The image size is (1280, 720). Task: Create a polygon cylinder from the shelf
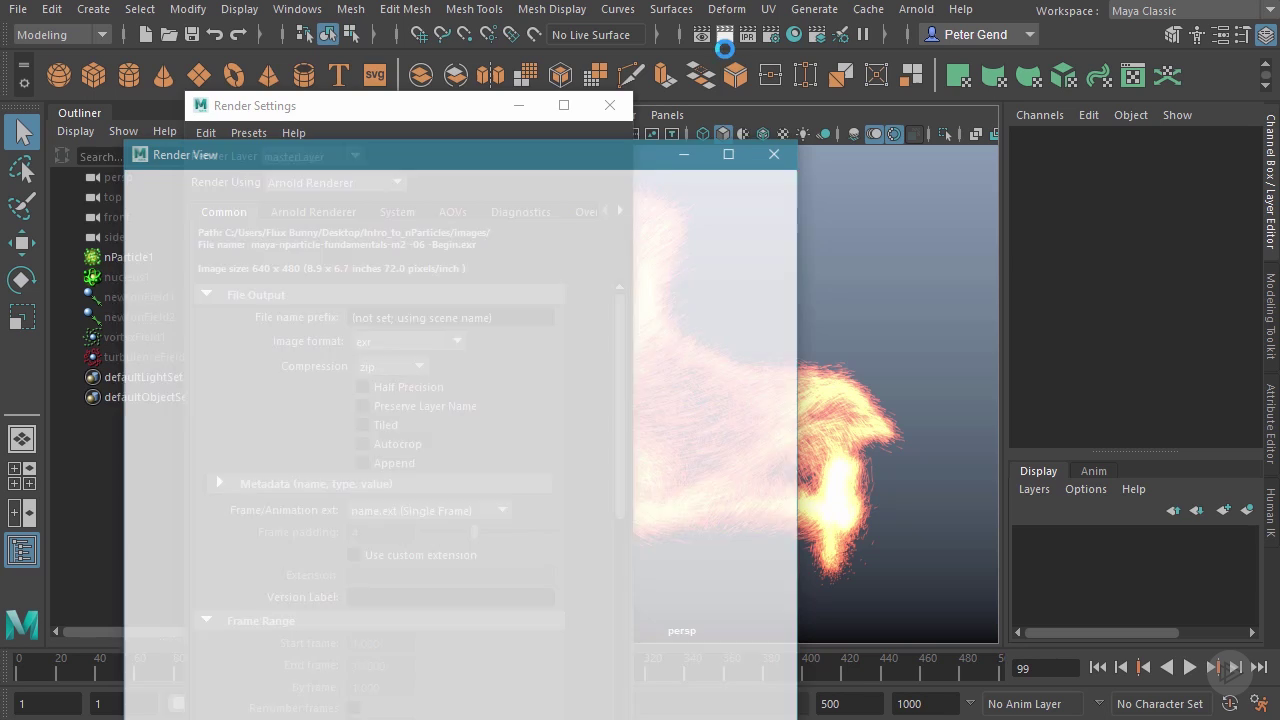point(129,76)
